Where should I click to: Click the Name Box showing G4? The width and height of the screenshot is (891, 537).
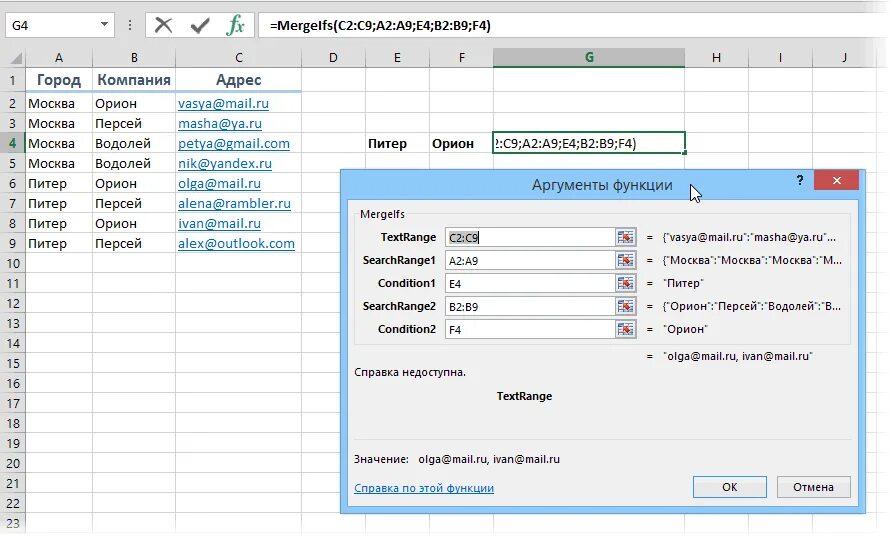(52, 25)
